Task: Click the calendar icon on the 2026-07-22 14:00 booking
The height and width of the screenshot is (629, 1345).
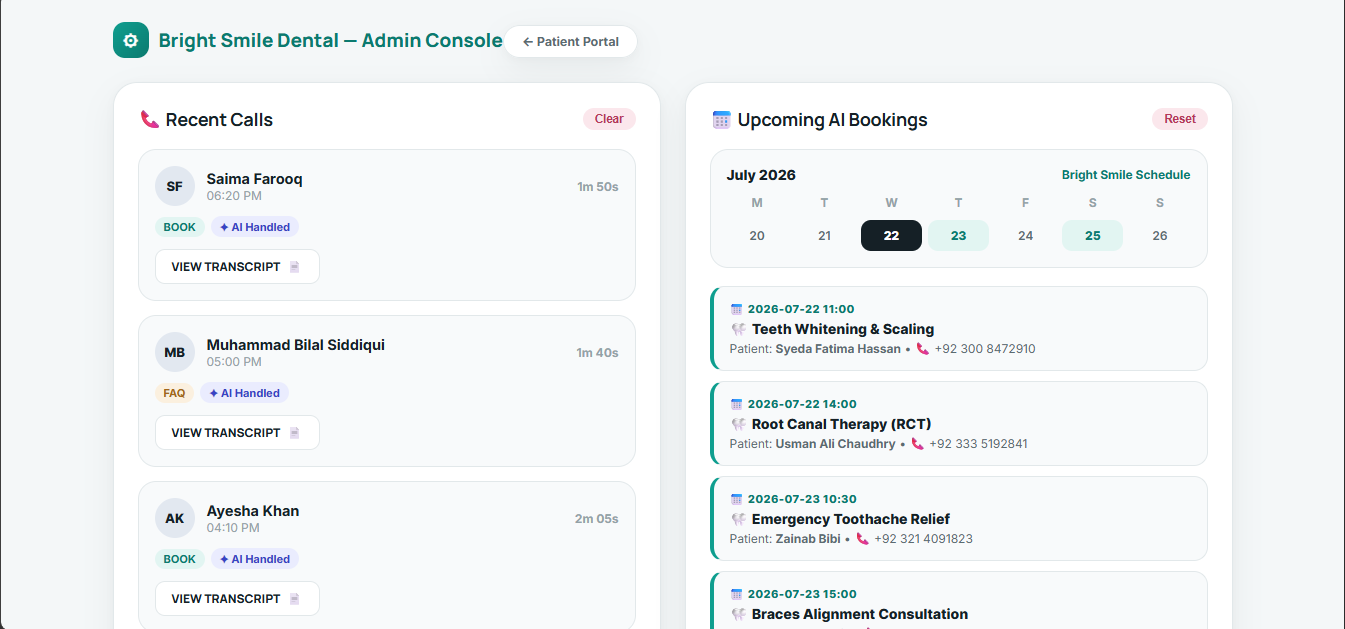Action: tap(737, 404)
